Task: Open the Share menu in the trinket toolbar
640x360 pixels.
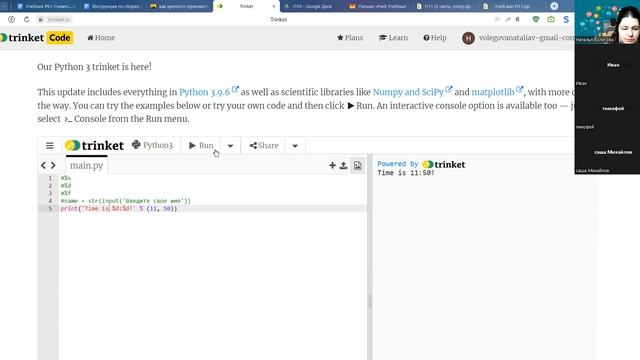Action: point(264,145)
